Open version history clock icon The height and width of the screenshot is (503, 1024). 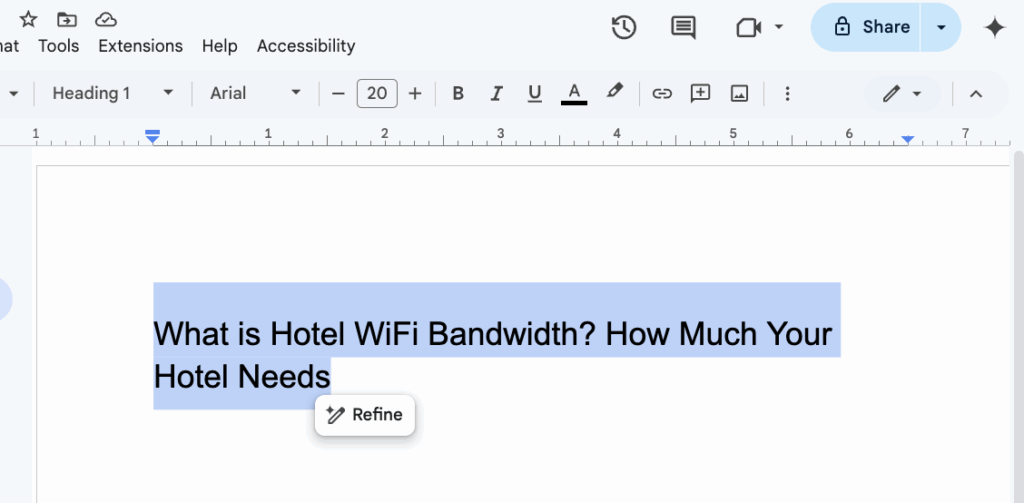click(624, 27)
